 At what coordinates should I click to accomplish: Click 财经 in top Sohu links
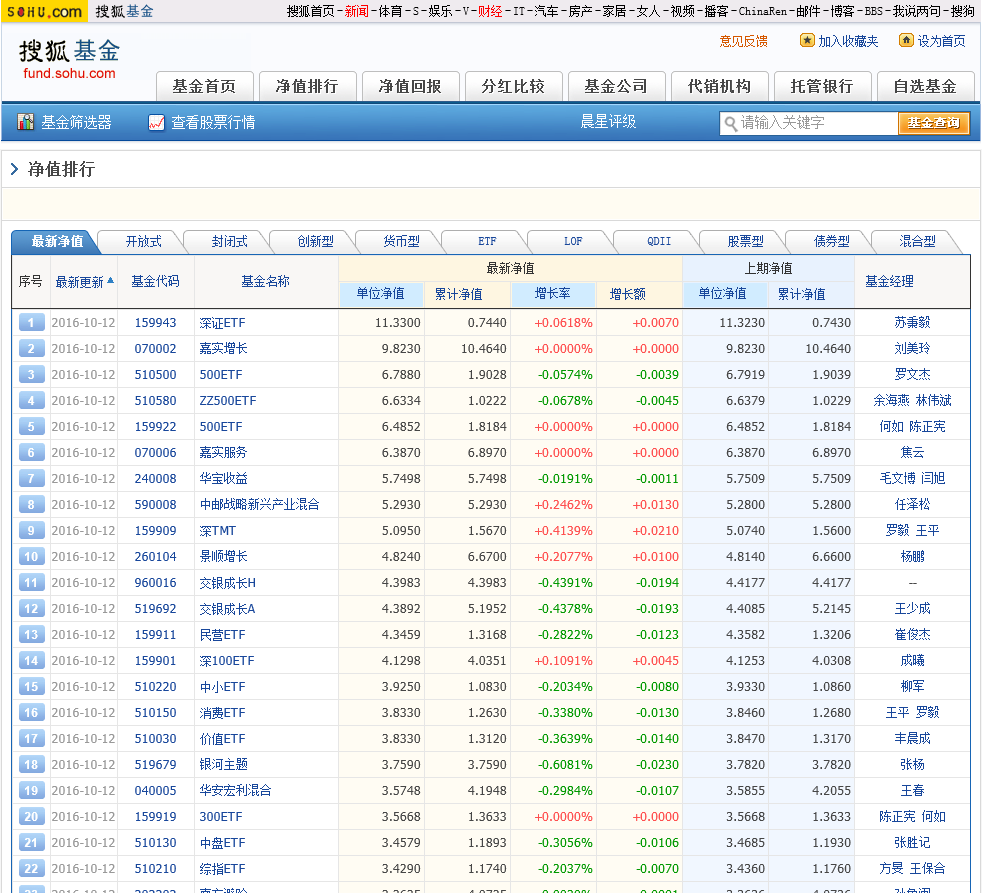pyautogui.click(x=490, y=11)
